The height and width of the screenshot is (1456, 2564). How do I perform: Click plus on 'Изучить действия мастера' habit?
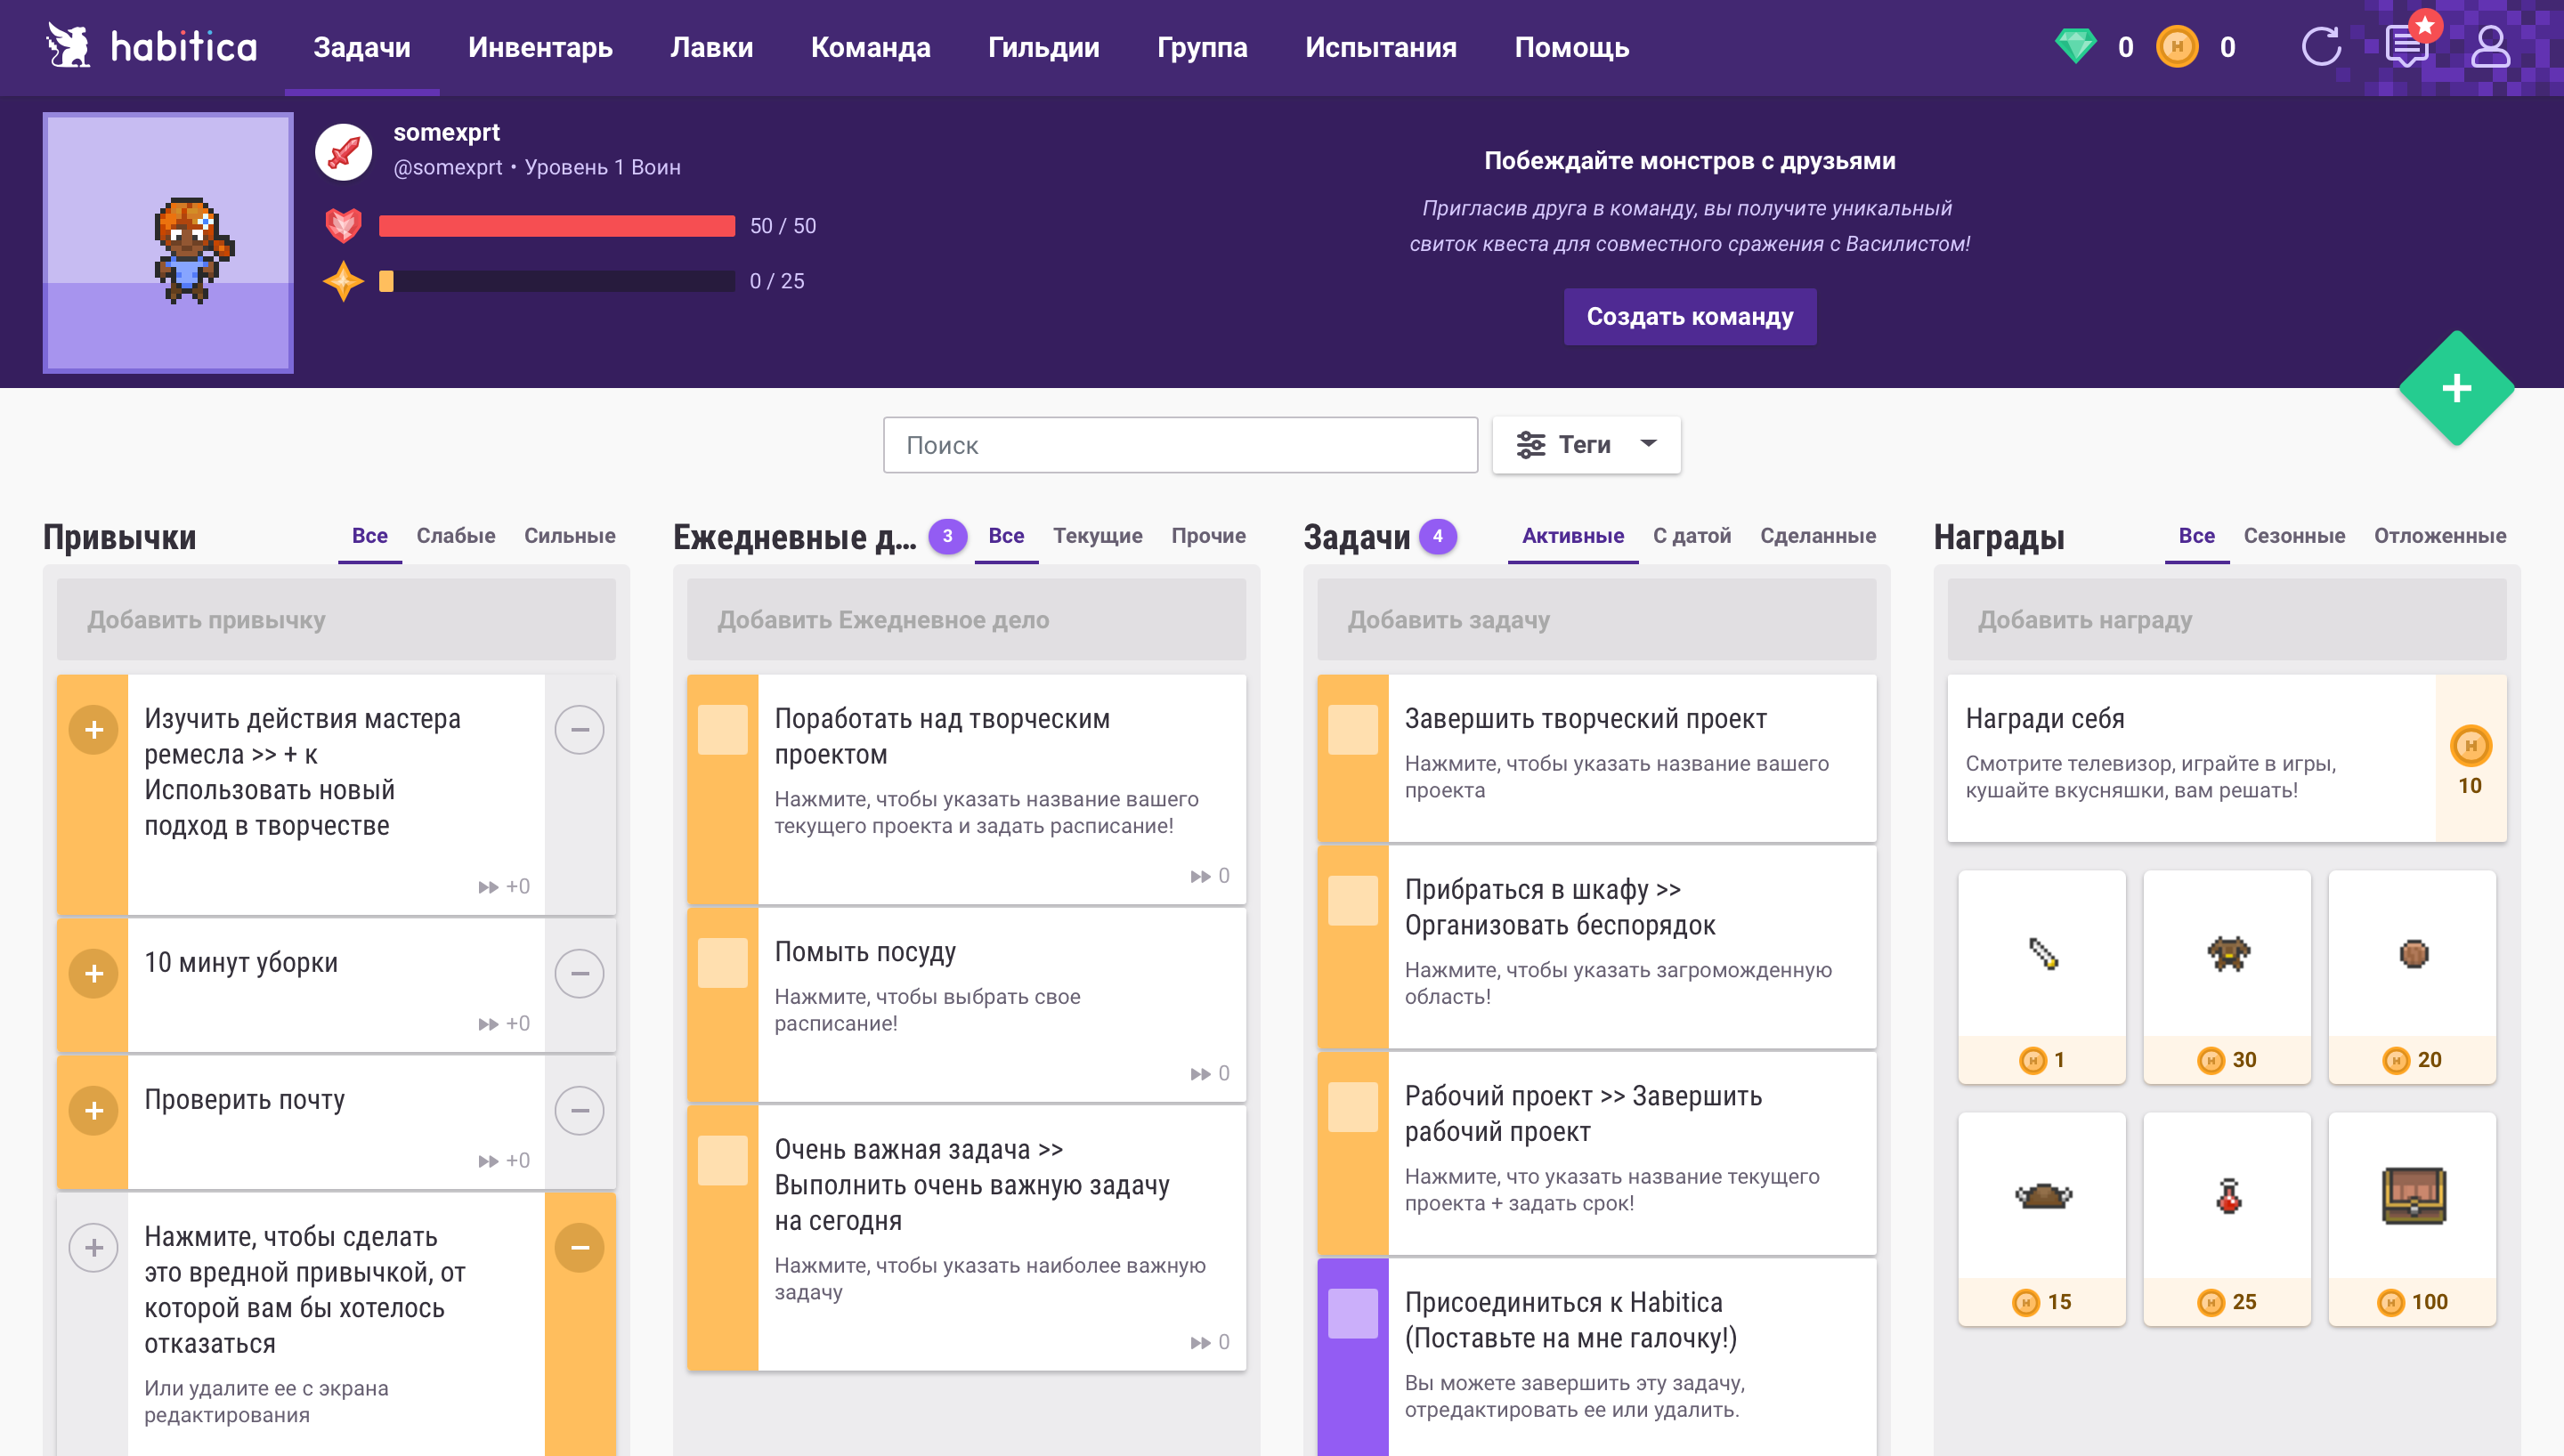point(94,730)
